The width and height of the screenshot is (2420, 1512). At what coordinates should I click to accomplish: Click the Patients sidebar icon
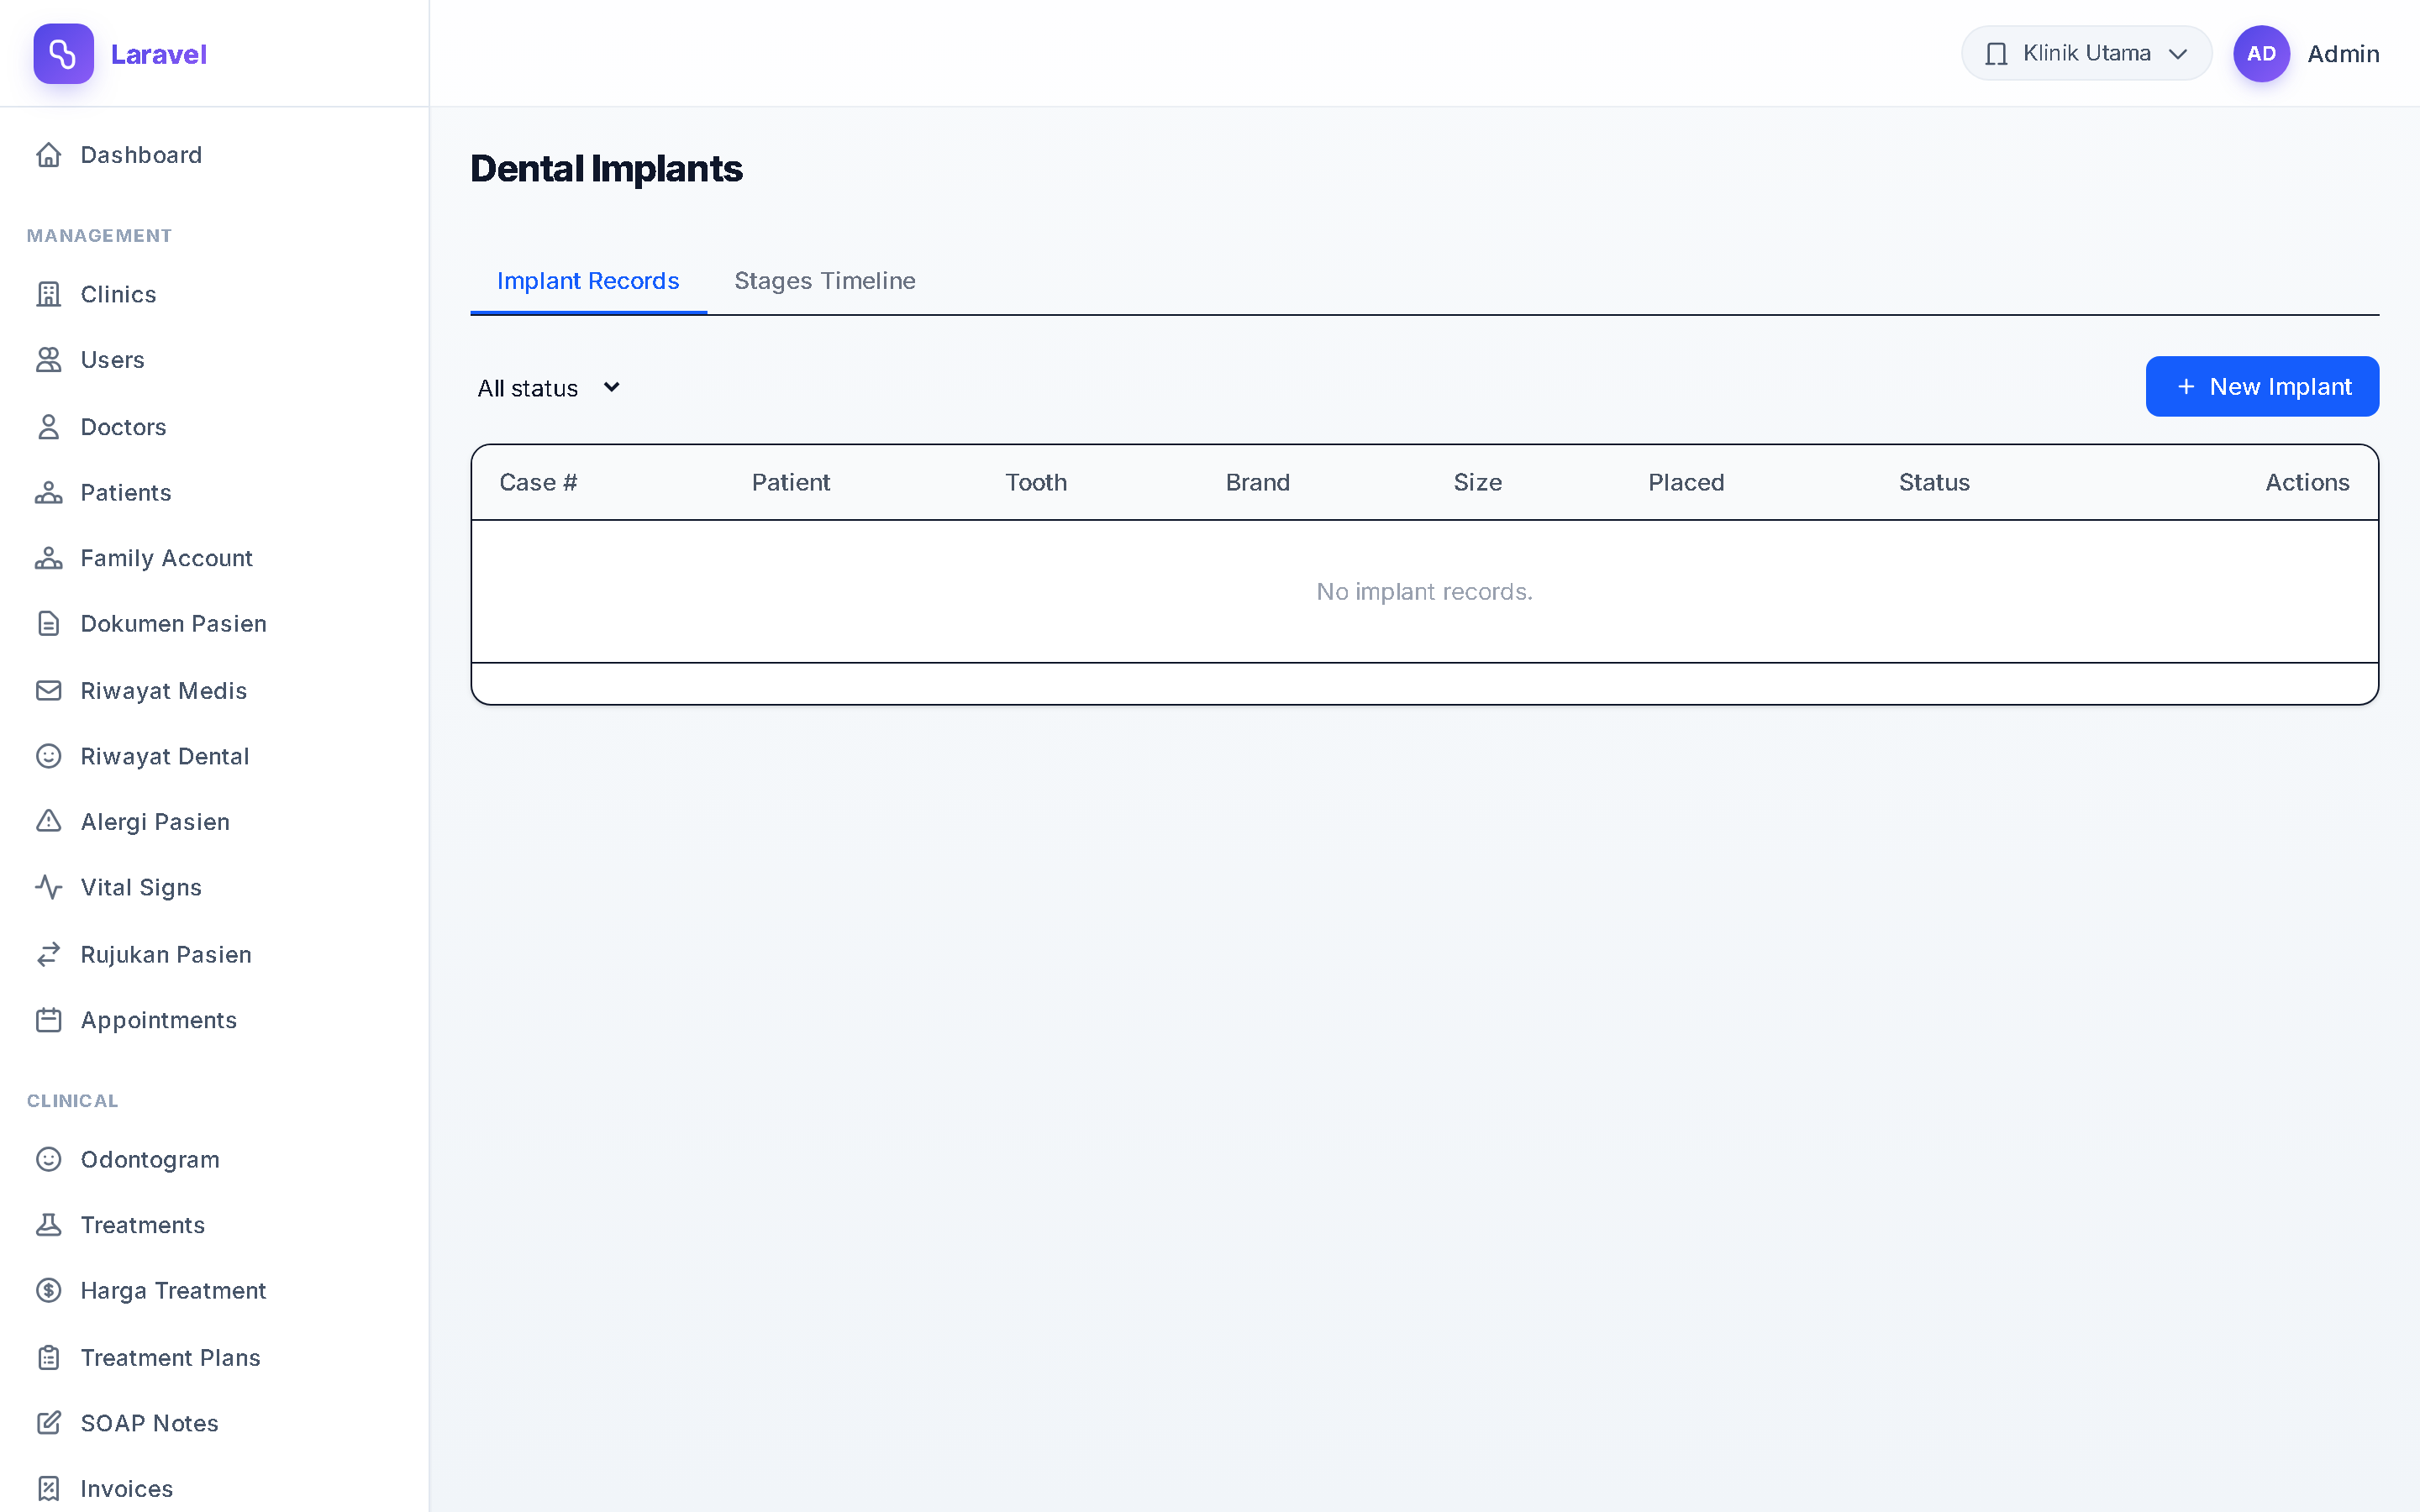[48, 493]
